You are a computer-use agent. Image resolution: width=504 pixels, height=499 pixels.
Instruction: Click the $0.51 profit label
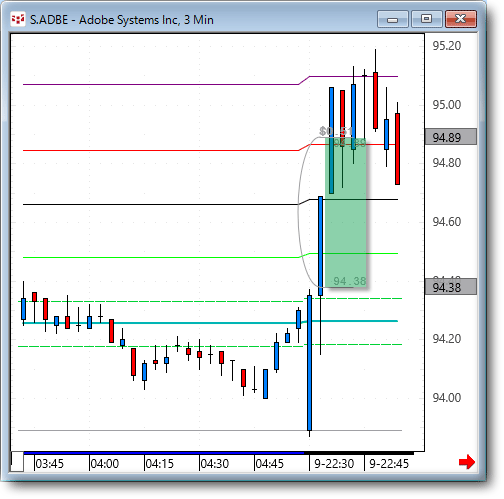pyautogui.click(x=336, y=131)
